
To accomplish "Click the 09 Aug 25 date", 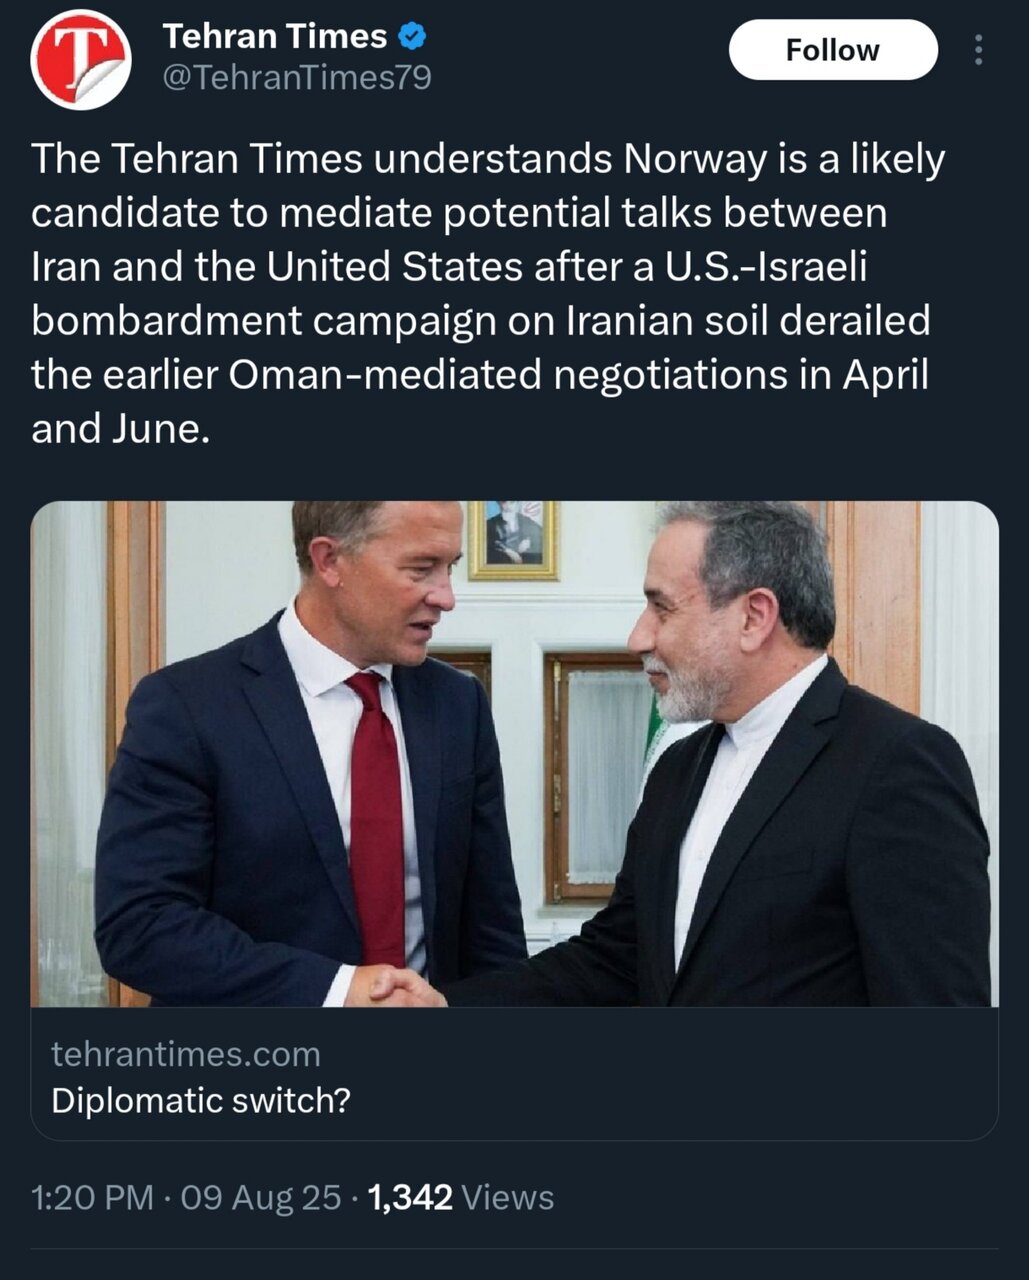I will click(x=261, y=1197).
